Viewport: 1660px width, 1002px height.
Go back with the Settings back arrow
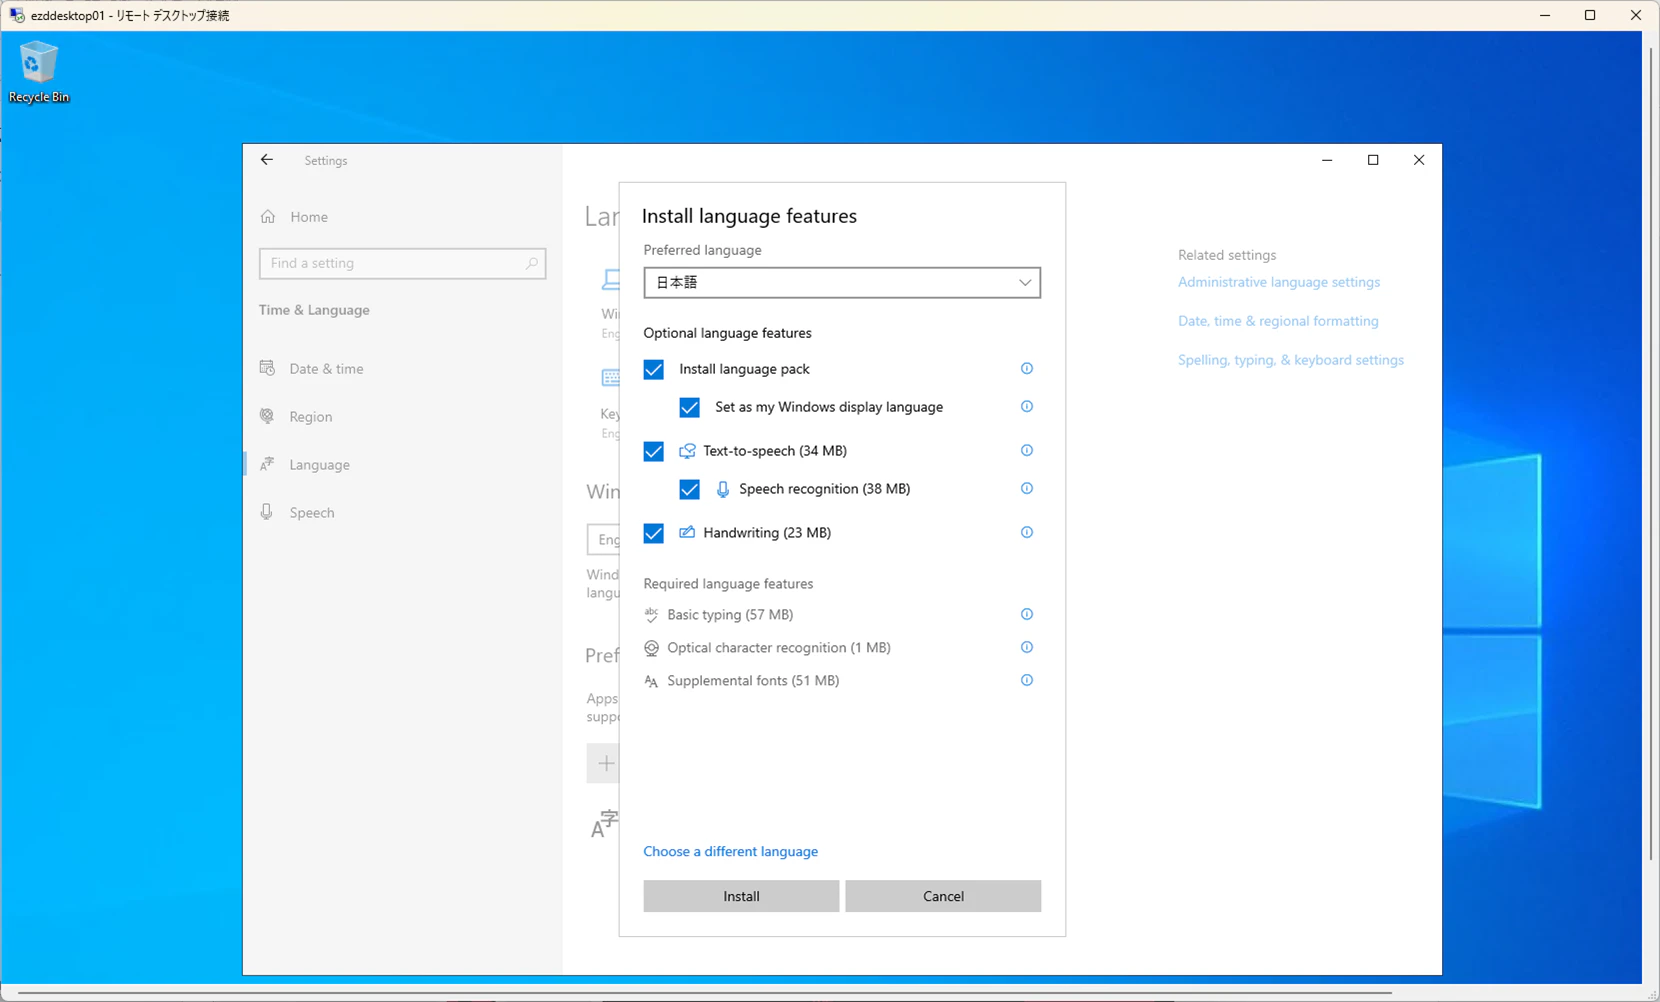(x=267, y=160)
